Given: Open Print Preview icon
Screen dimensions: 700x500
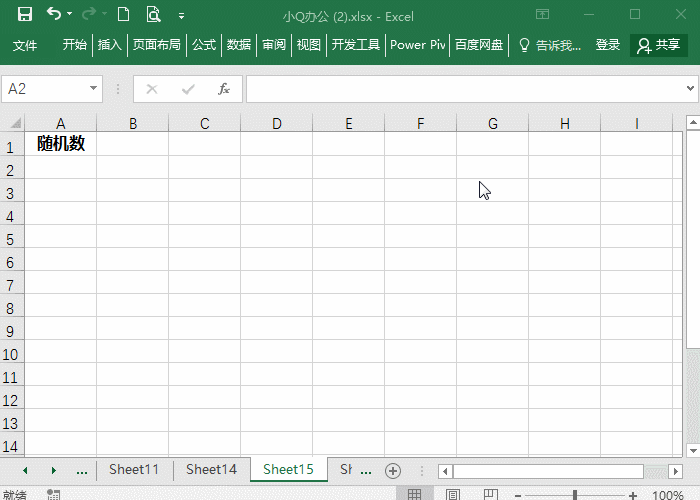Looking at the screenshot, I should [x=153, y=14].
